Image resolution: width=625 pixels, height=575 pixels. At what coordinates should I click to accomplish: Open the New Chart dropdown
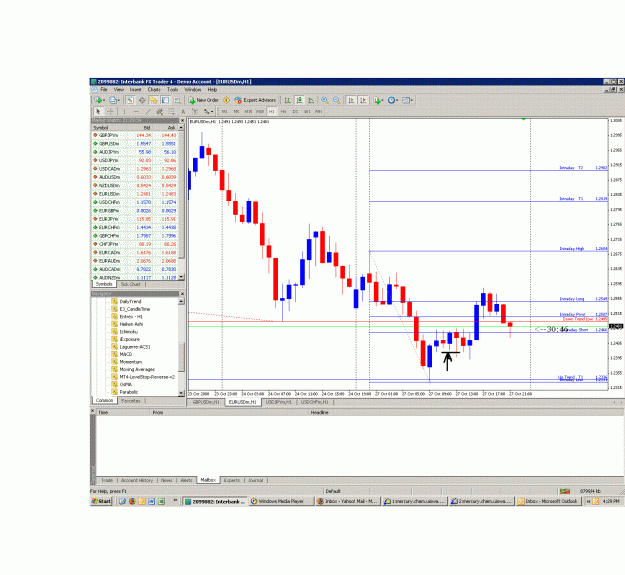coord(100,100)
